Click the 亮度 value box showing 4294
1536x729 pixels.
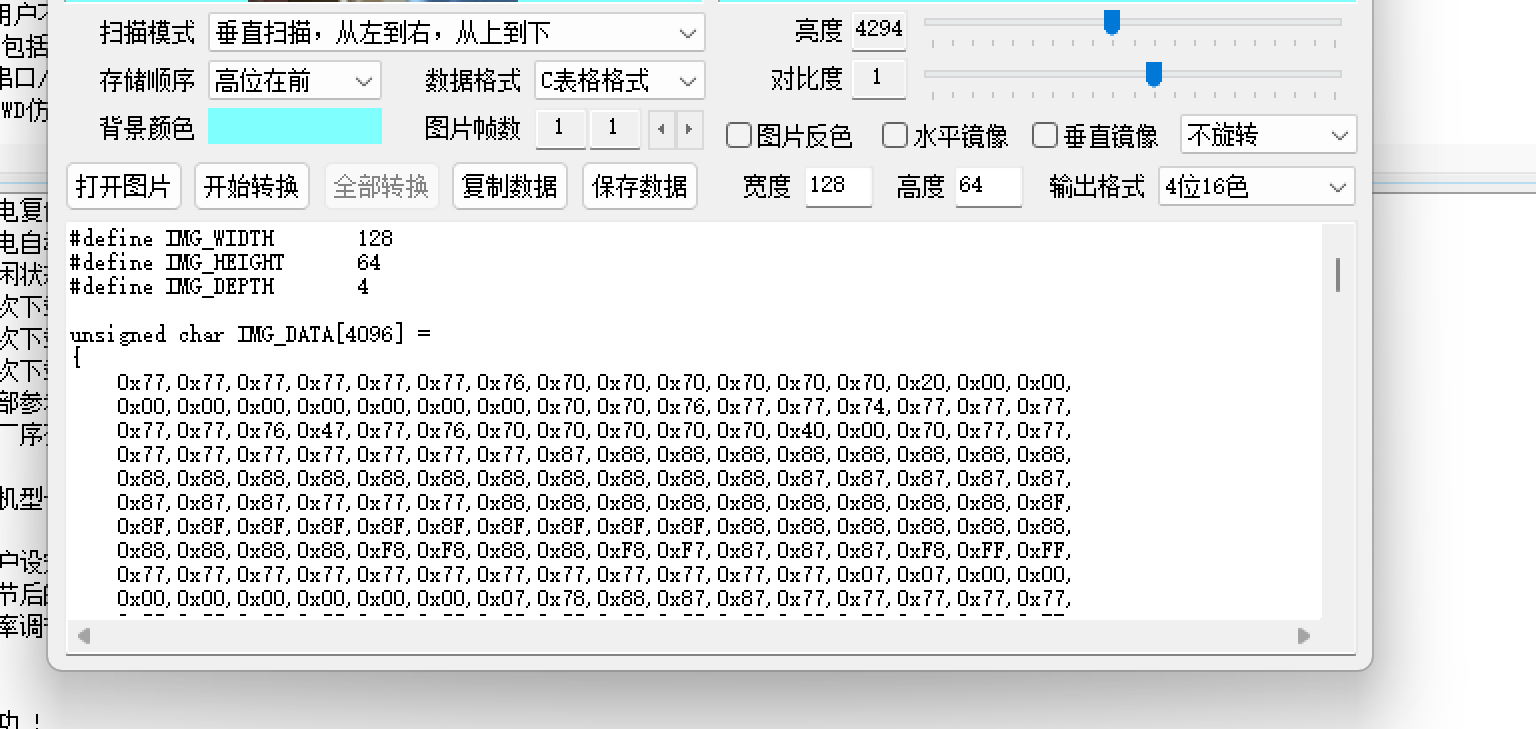point(879,30)
